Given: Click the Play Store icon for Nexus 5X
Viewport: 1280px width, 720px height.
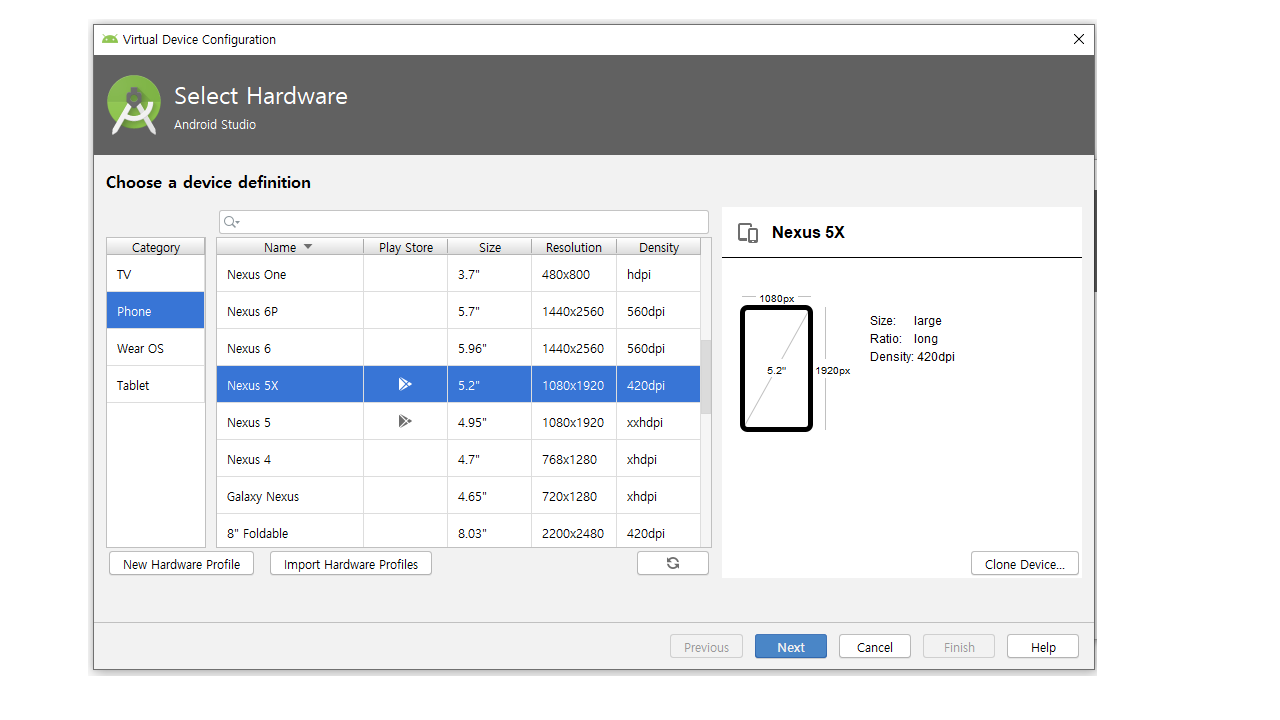Looking at the screenshot, I should pos(405,384).
